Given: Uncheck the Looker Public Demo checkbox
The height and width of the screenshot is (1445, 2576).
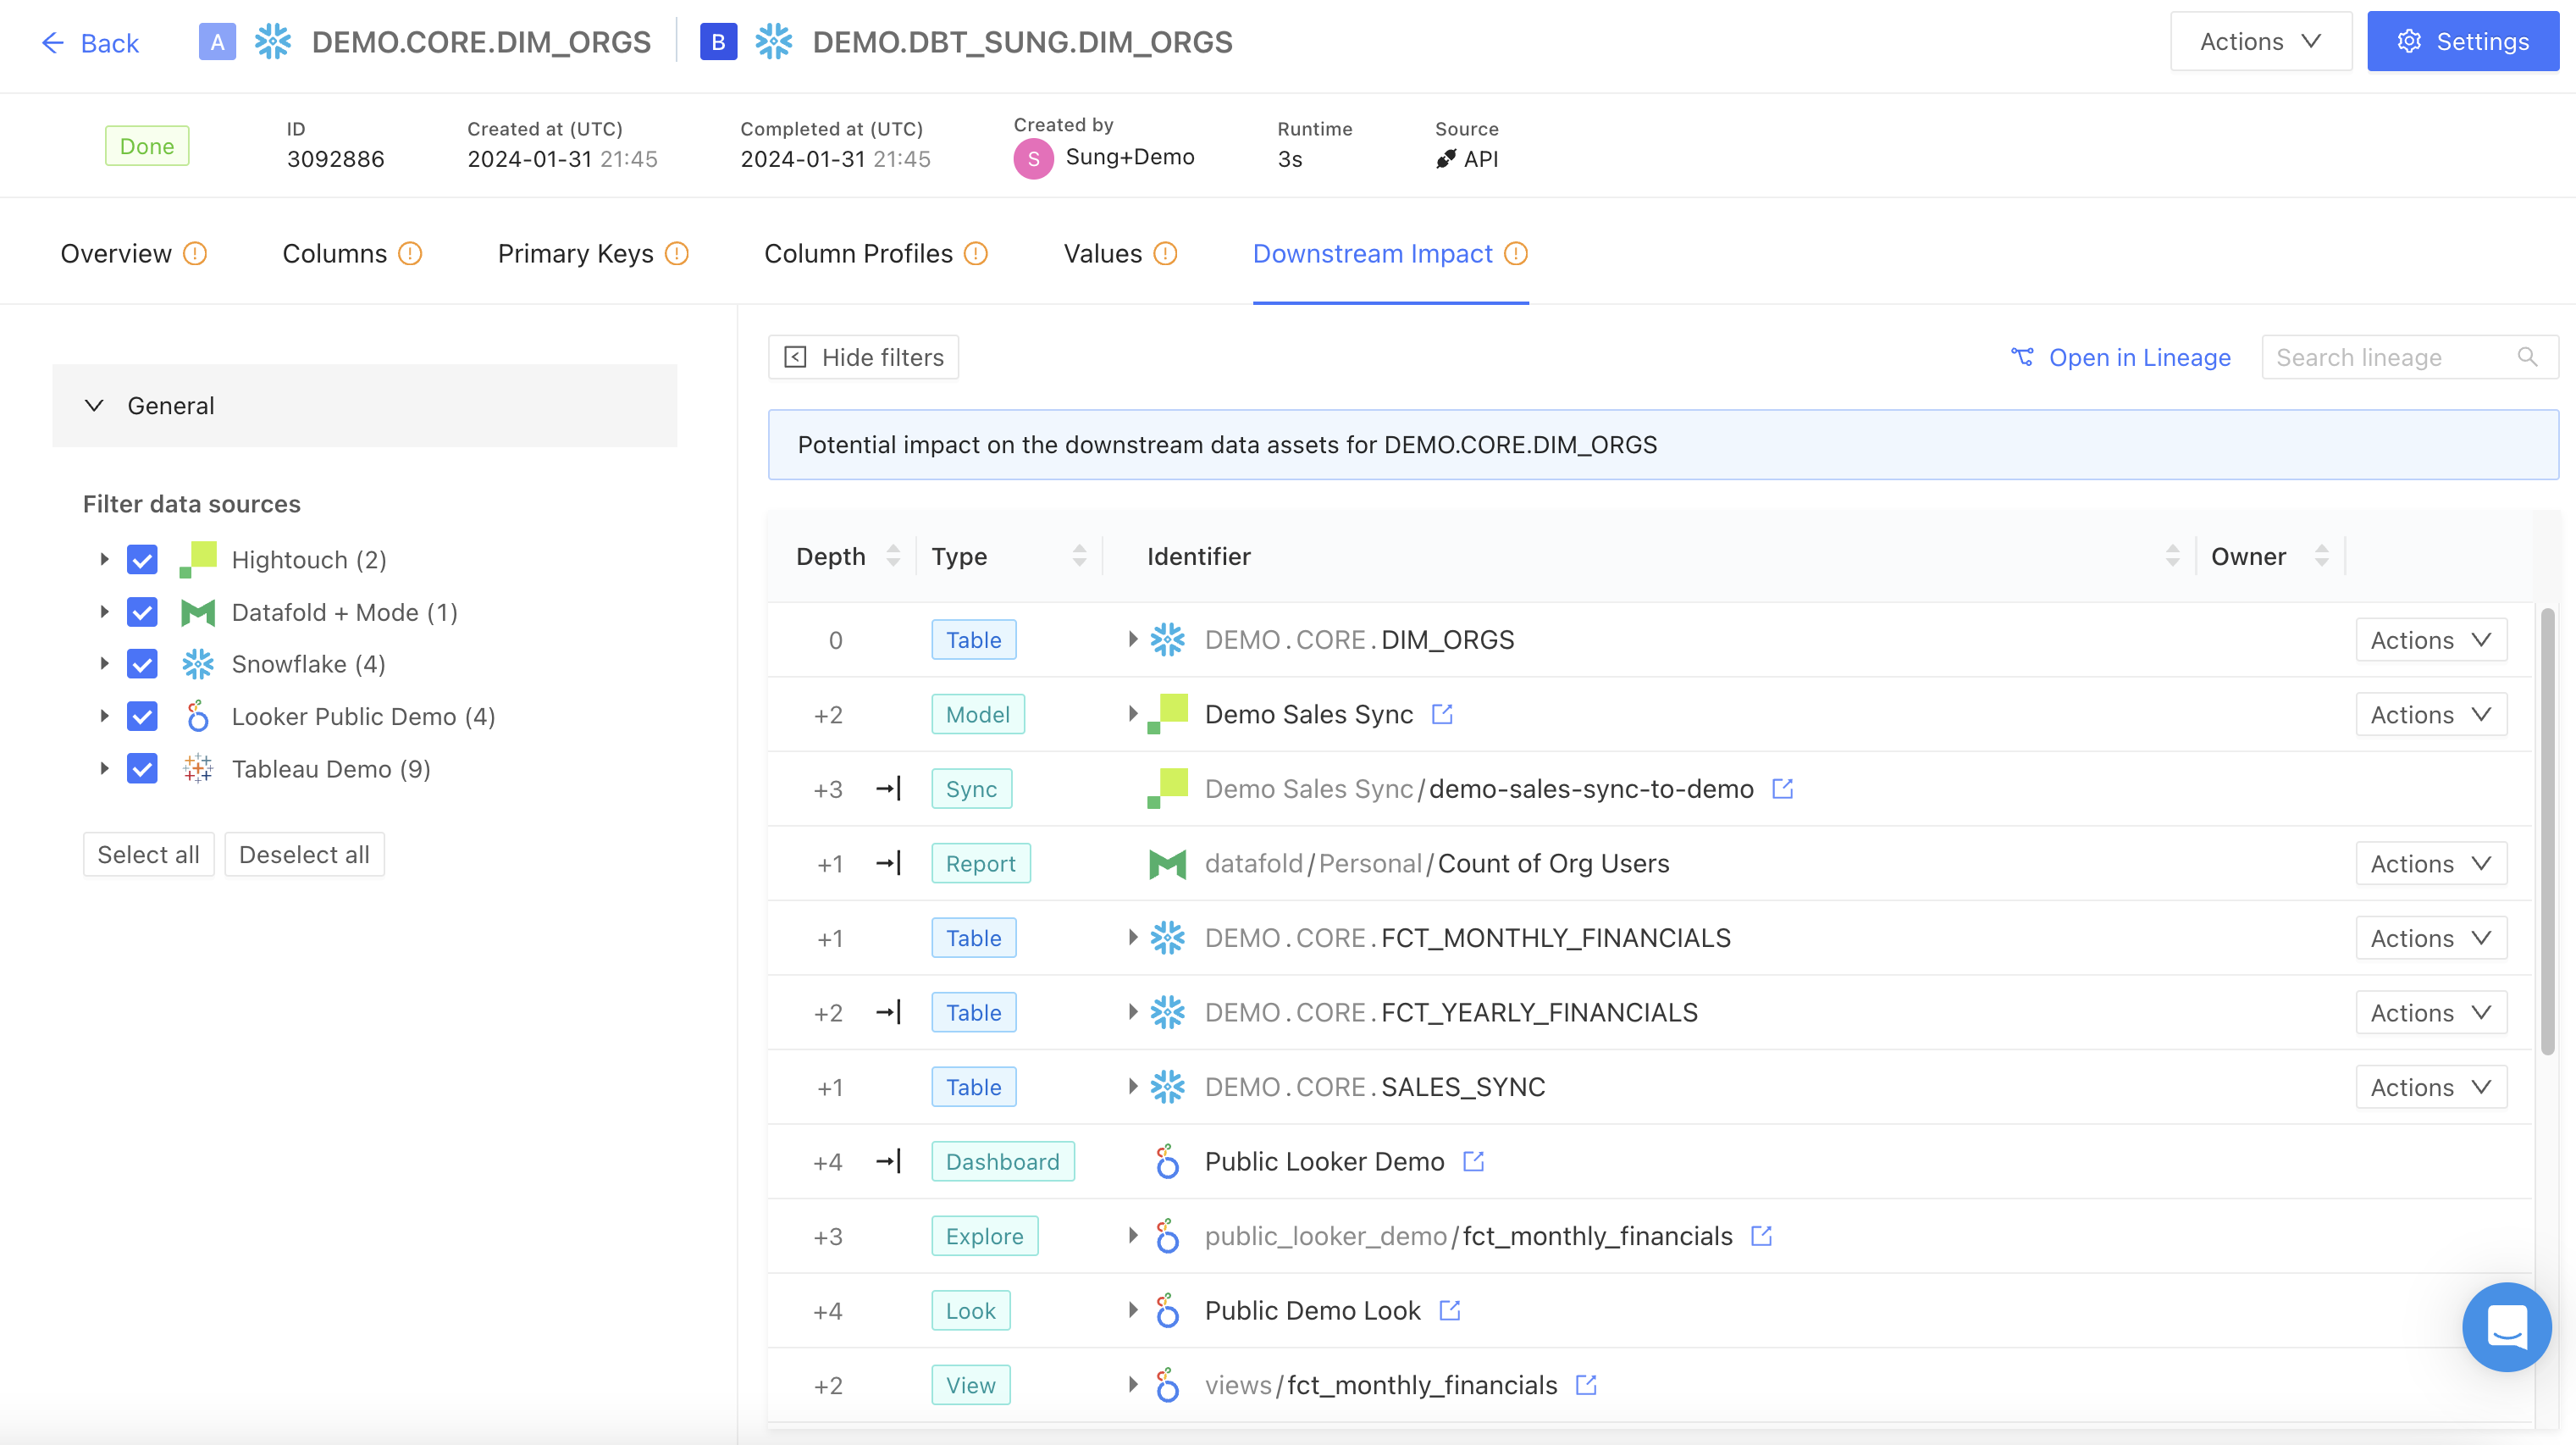Looking at the screenshot, I should [x=142, y=717].
